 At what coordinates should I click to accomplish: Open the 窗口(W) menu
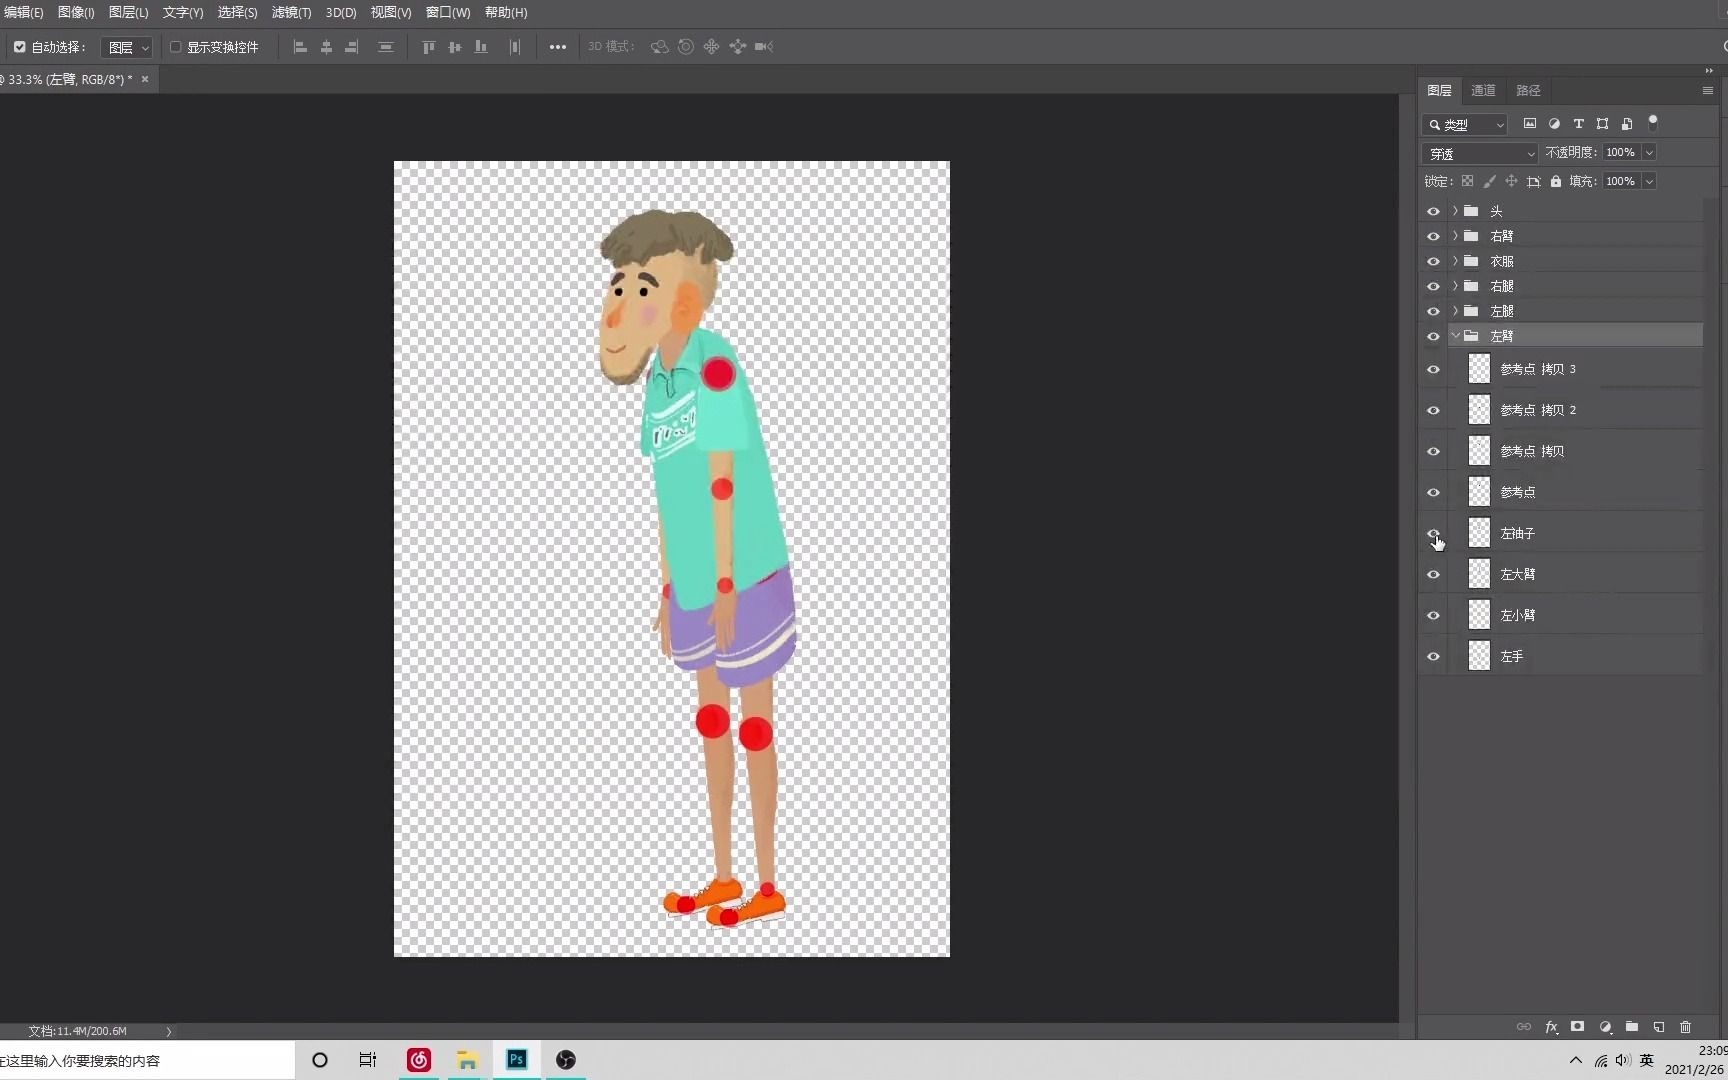(448, 12)
